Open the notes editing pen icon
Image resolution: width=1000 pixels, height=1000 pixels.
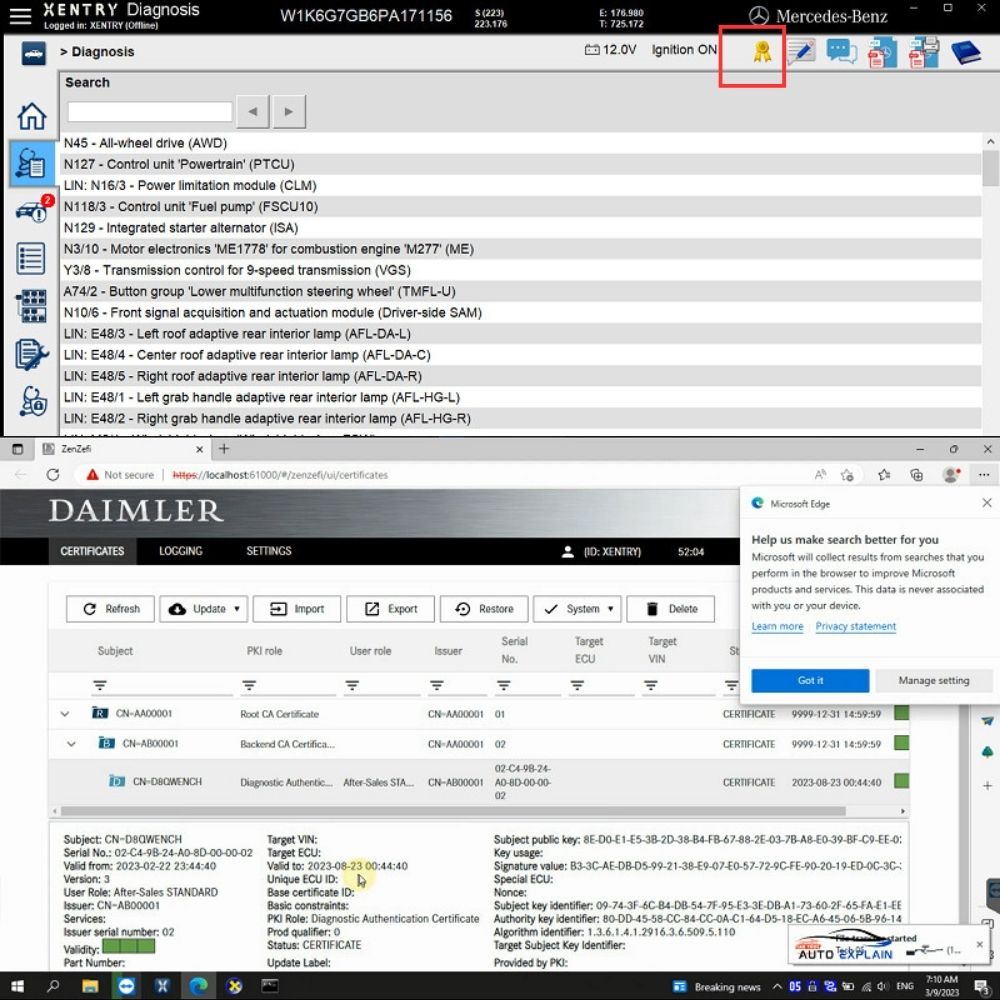click(x=800, y=50)
